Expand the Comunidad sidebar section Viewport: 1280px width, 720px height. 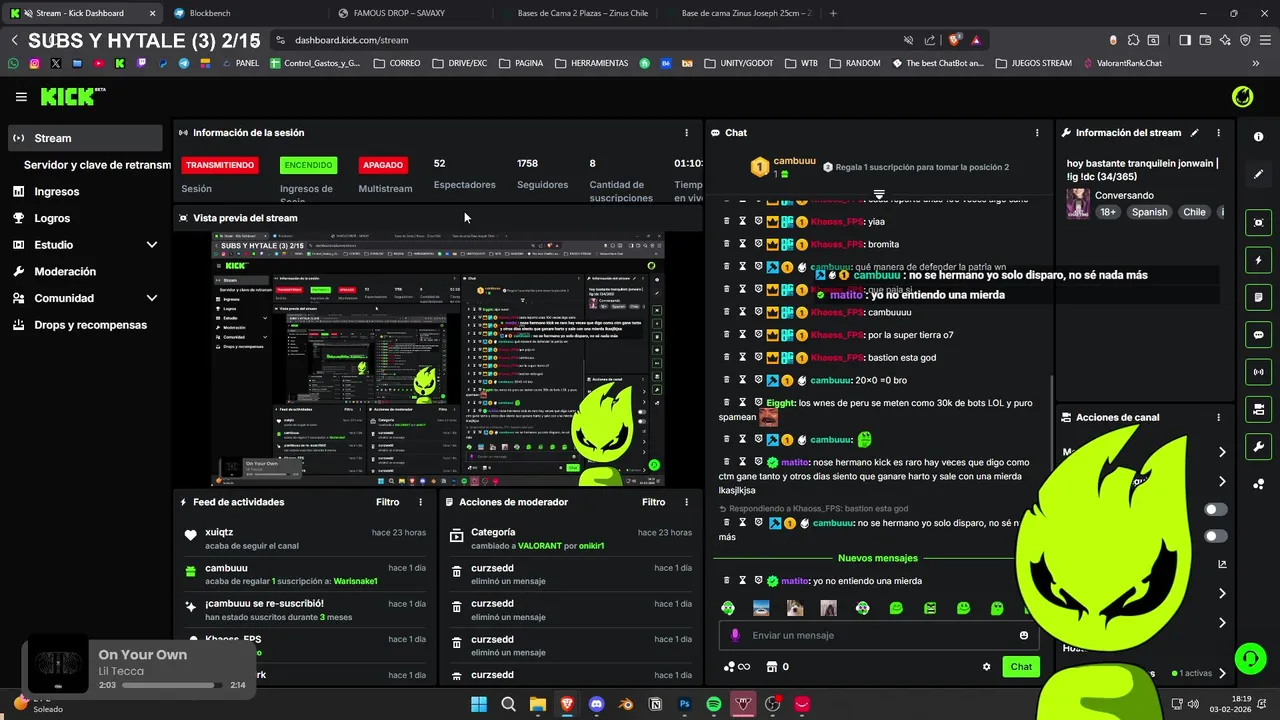[x=85, y=298]
